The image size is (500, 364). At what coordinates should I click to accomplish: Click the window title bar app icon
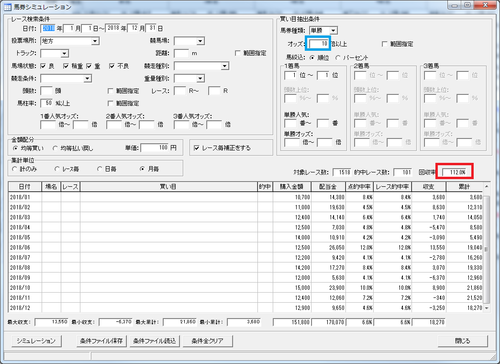pyautogui.click(x=7, y=7)
